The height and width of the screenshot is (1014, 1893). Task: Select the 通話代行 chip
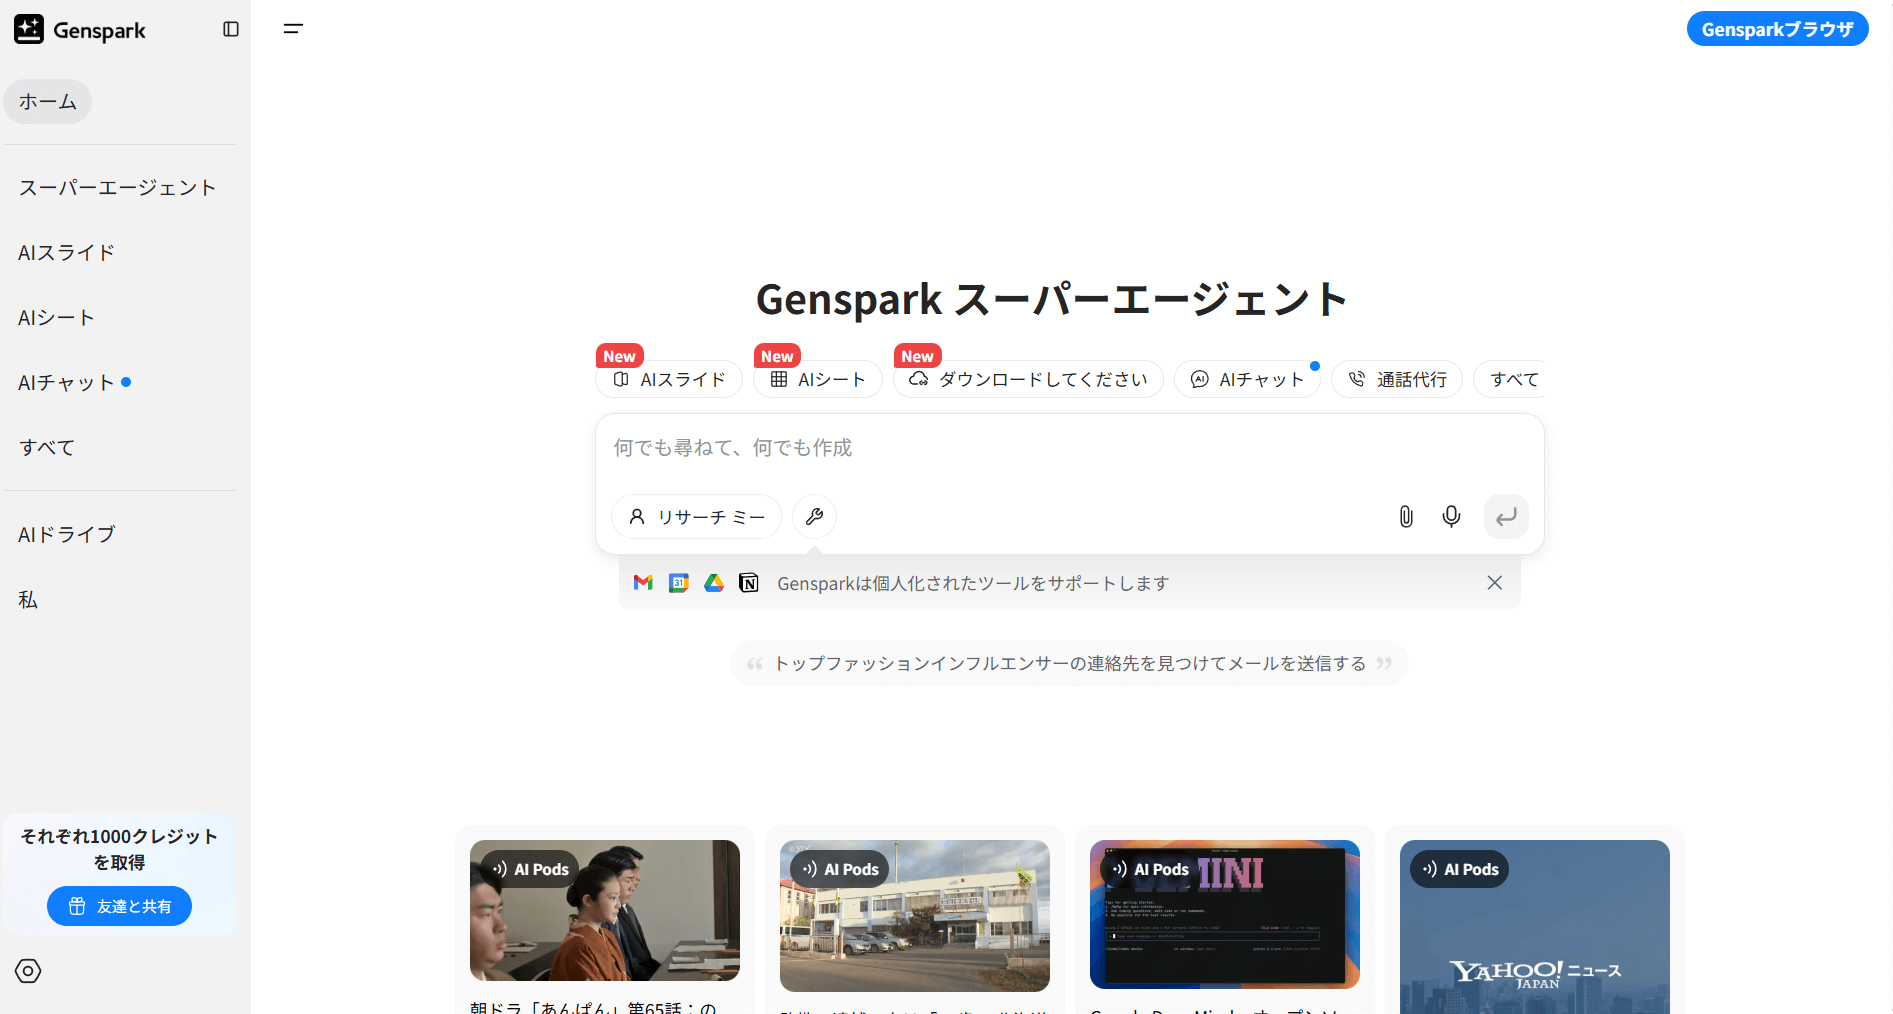tap(1397, 379)
